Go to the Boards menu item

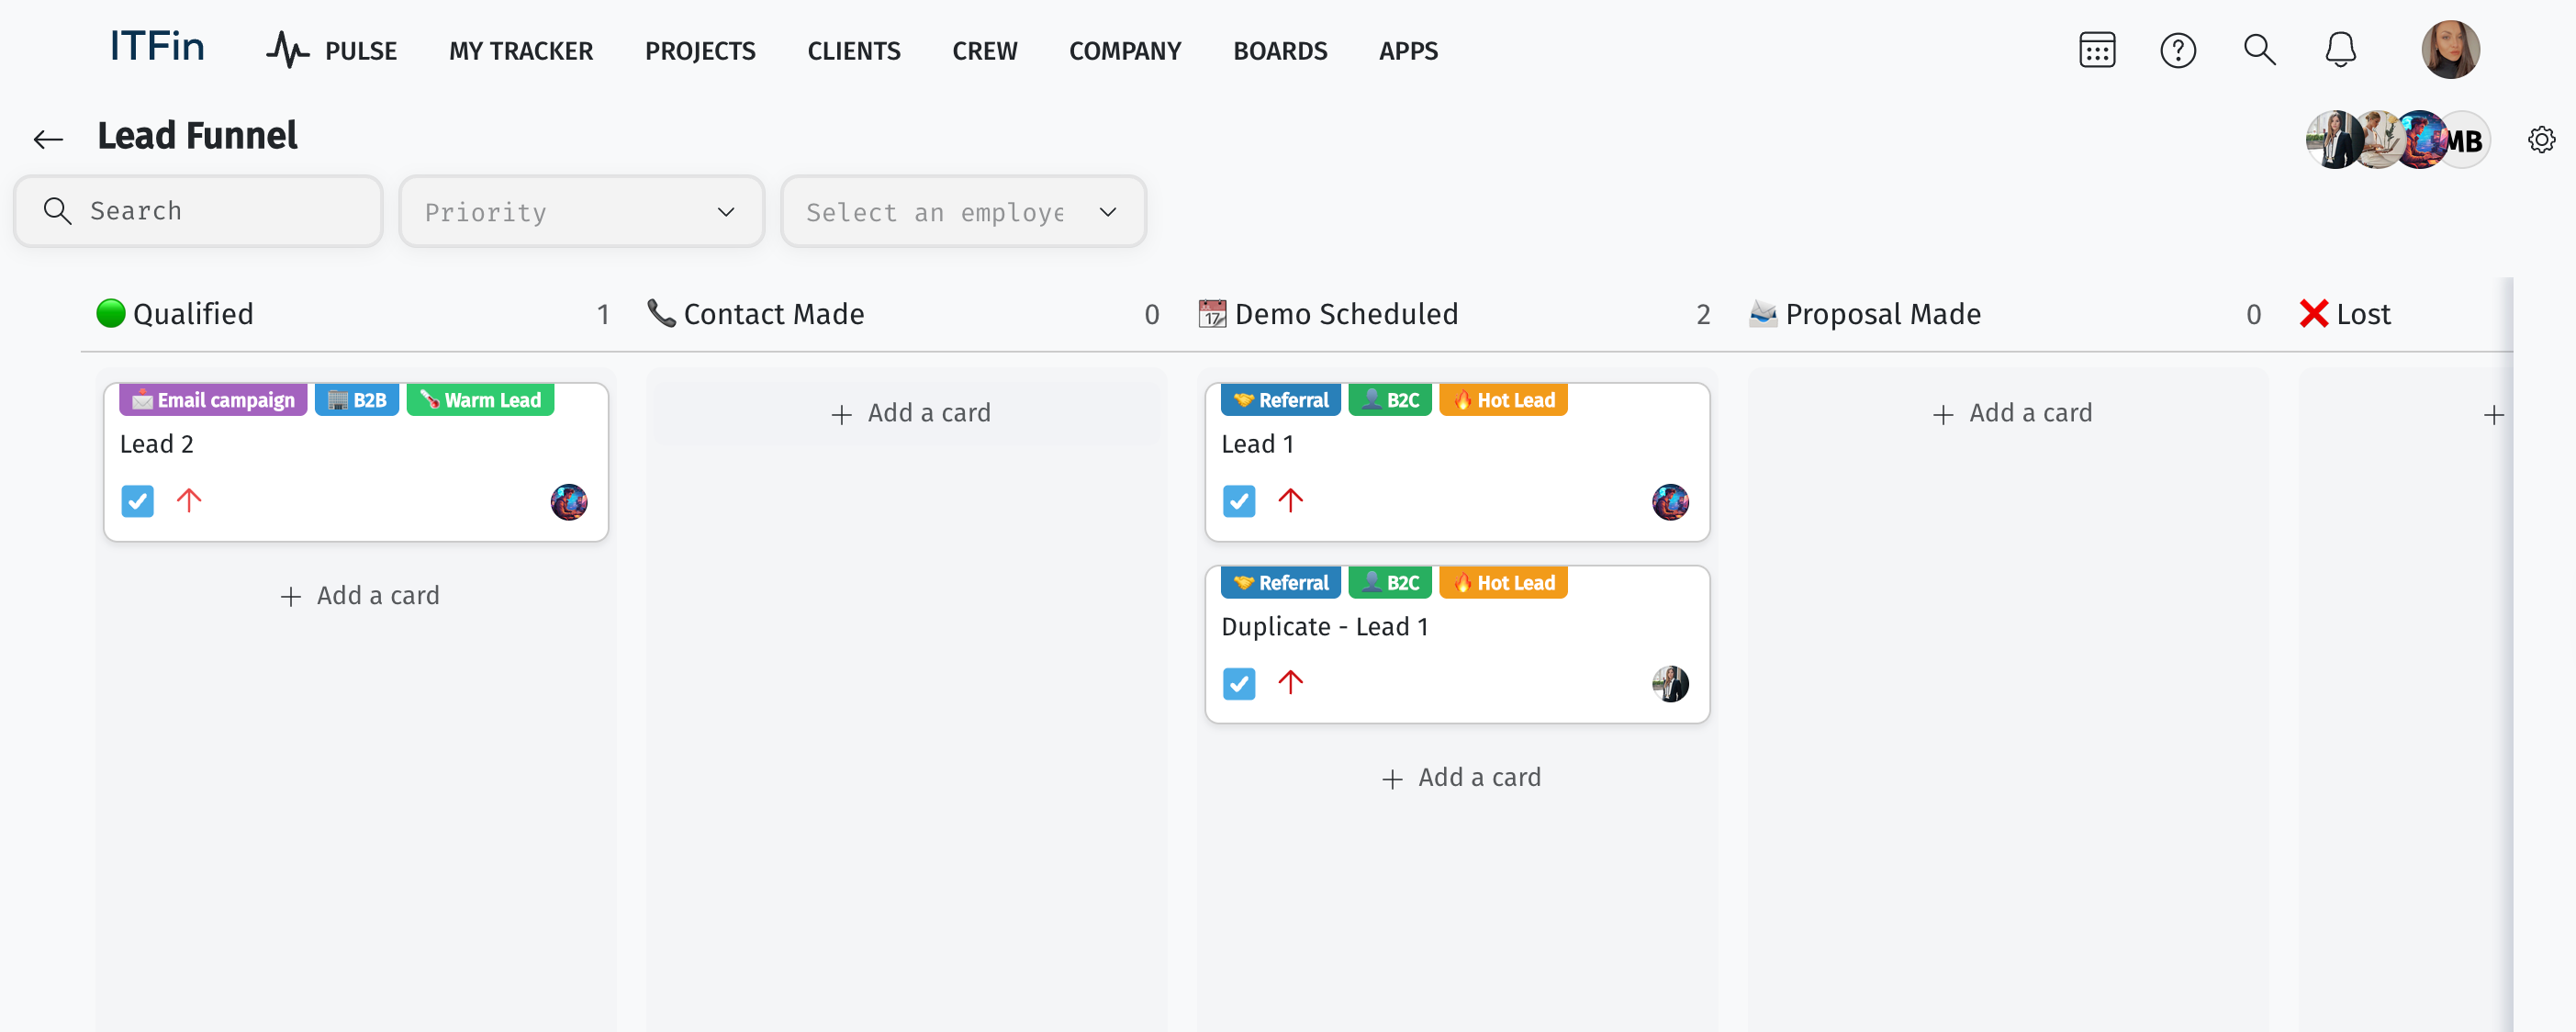pos(1279,51)
